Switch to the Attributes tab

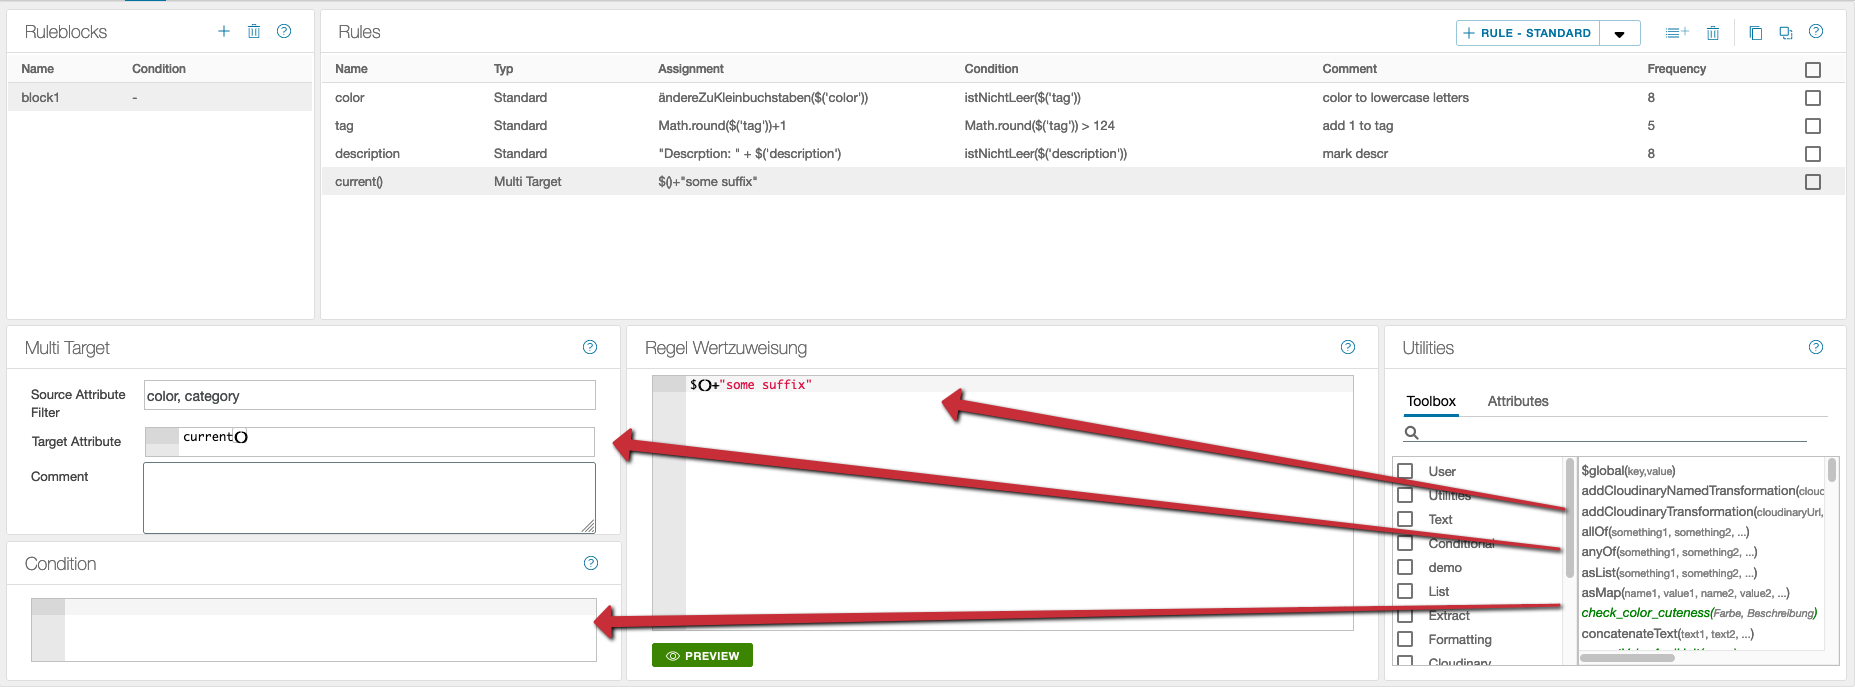coord(1517,401)
